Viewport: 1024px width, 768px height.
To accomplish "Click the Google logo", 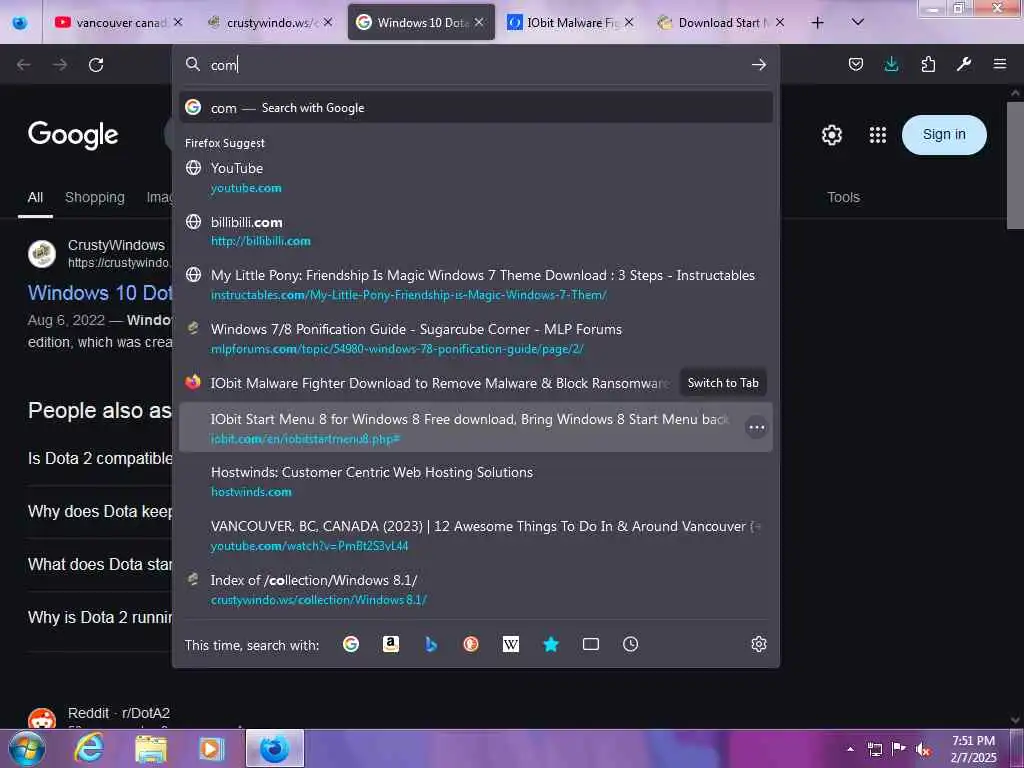I will (73, 135).
